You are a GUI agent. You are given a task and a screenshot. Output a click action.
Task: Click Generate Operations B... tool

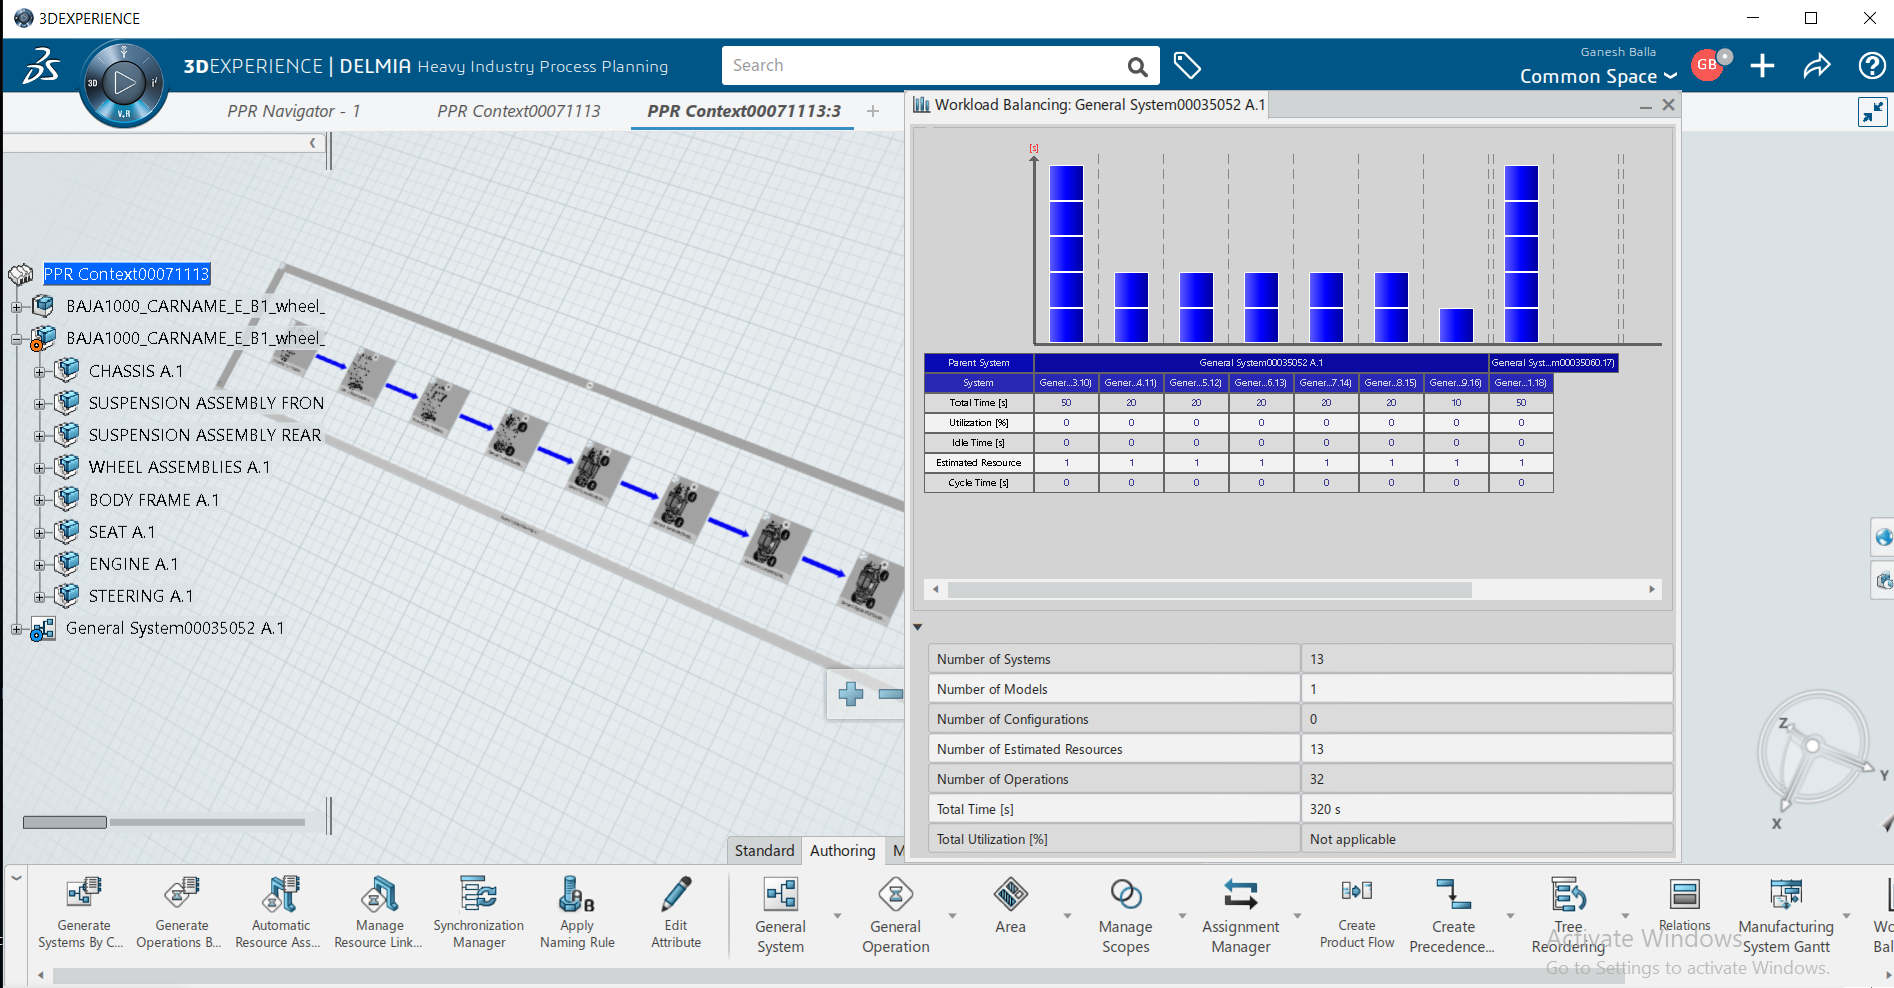[181, 912]
